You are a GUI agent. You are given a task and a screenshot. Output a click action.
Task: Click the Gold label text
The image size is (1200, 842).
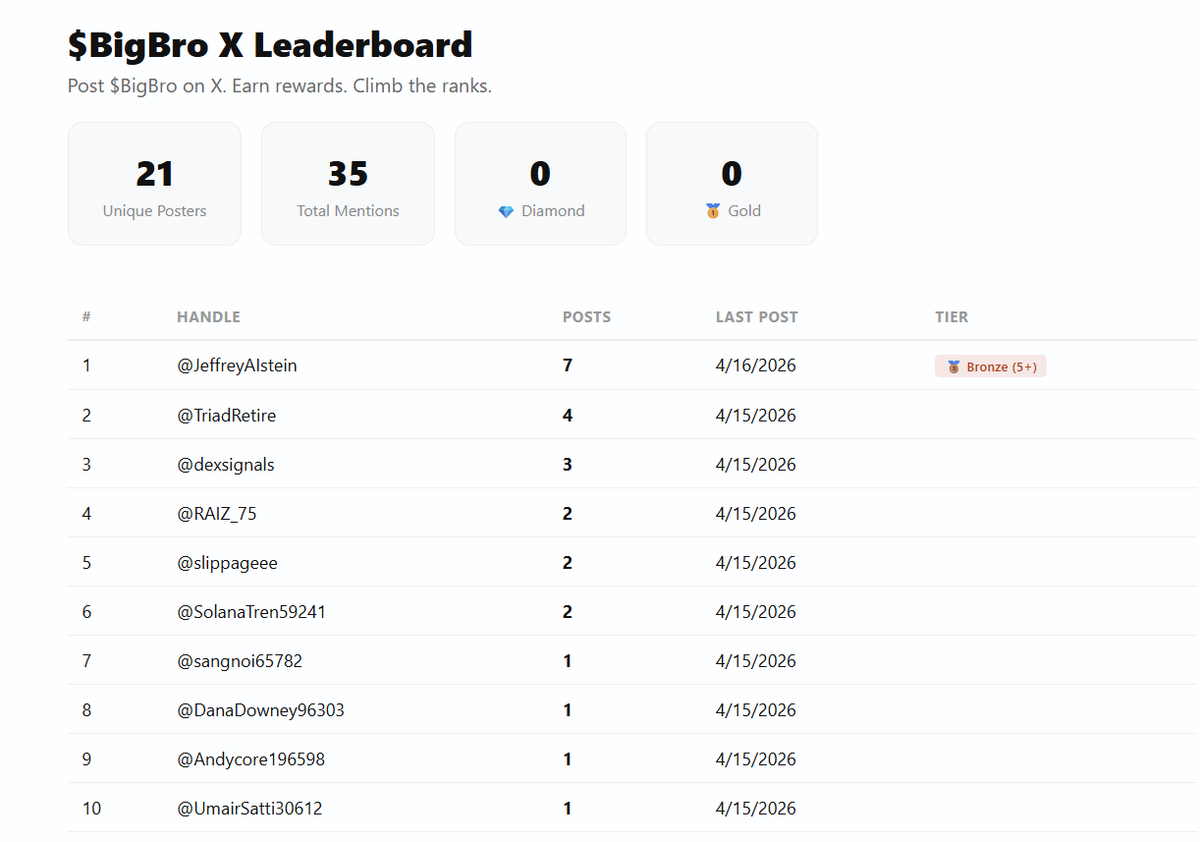point(744,211)
